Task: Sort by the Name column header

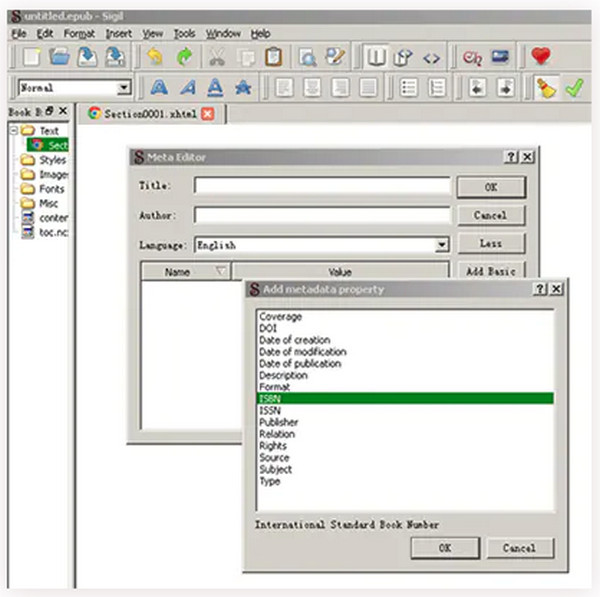Action: (x=186, y=271)
